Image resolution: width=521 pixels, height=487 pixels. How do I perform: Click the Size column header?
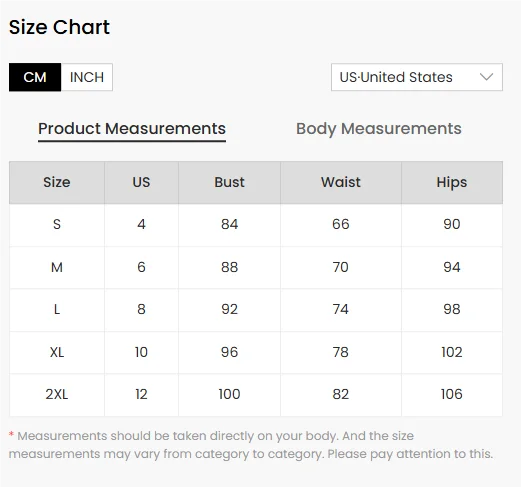coord(57,182)
